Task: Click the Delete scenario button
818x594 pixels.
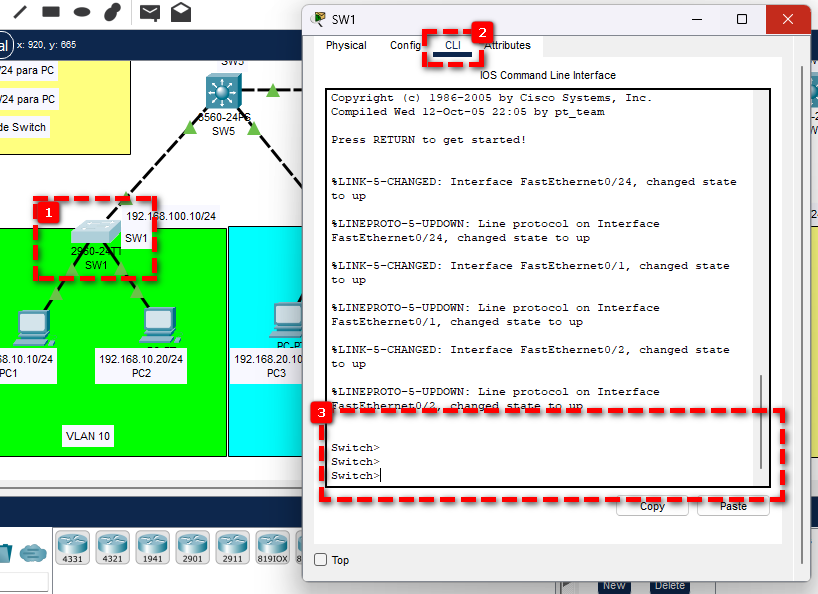Action: click(x=670, y=586)
